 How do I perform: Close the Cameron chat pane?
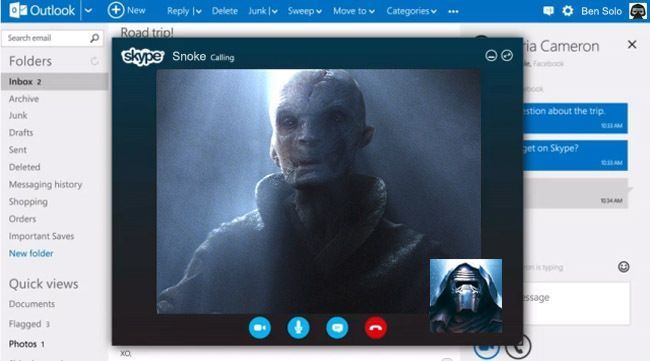[632, 44]
